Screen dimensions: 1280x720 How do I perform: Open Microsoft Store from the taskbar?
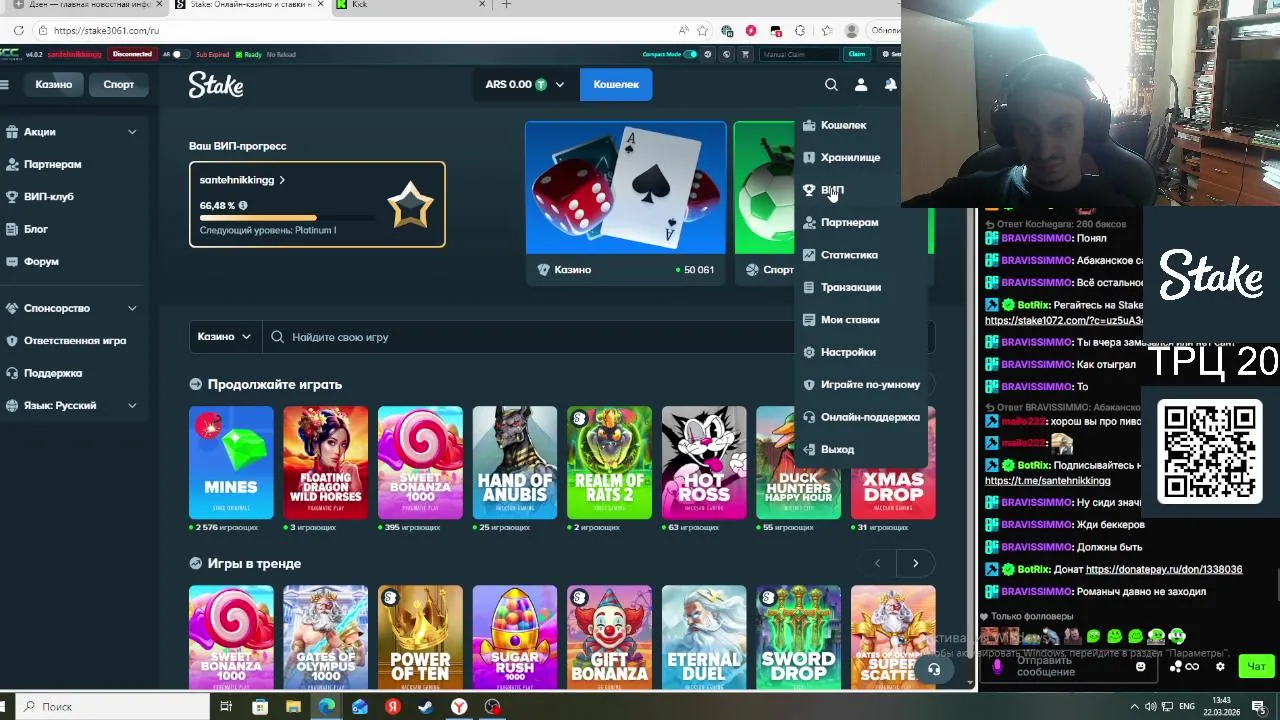pyautogui.click(x=260, y=707)
